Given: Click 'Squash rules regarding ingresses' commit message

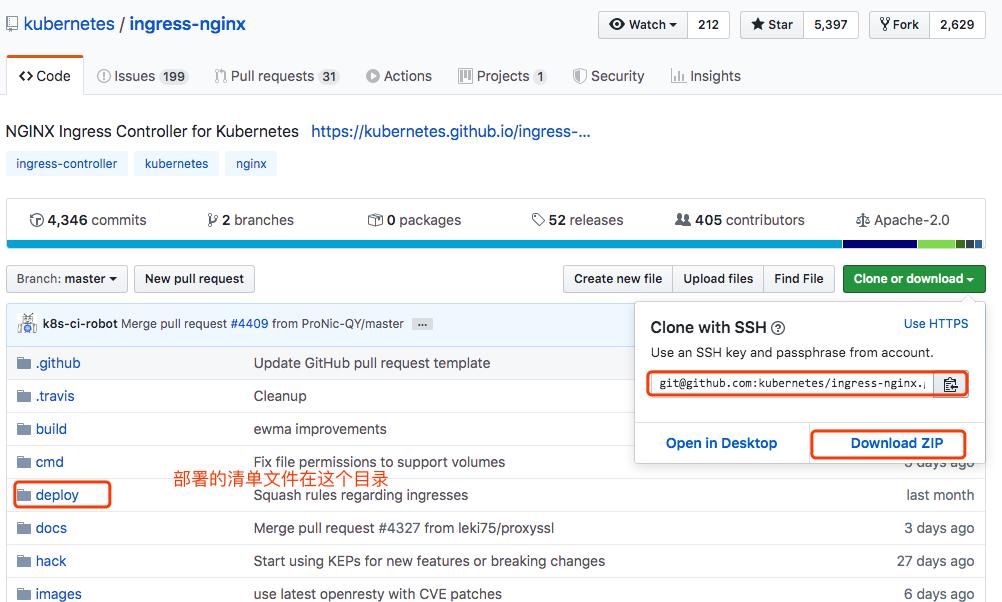Looking at the screenshot, I should (360, 495).
